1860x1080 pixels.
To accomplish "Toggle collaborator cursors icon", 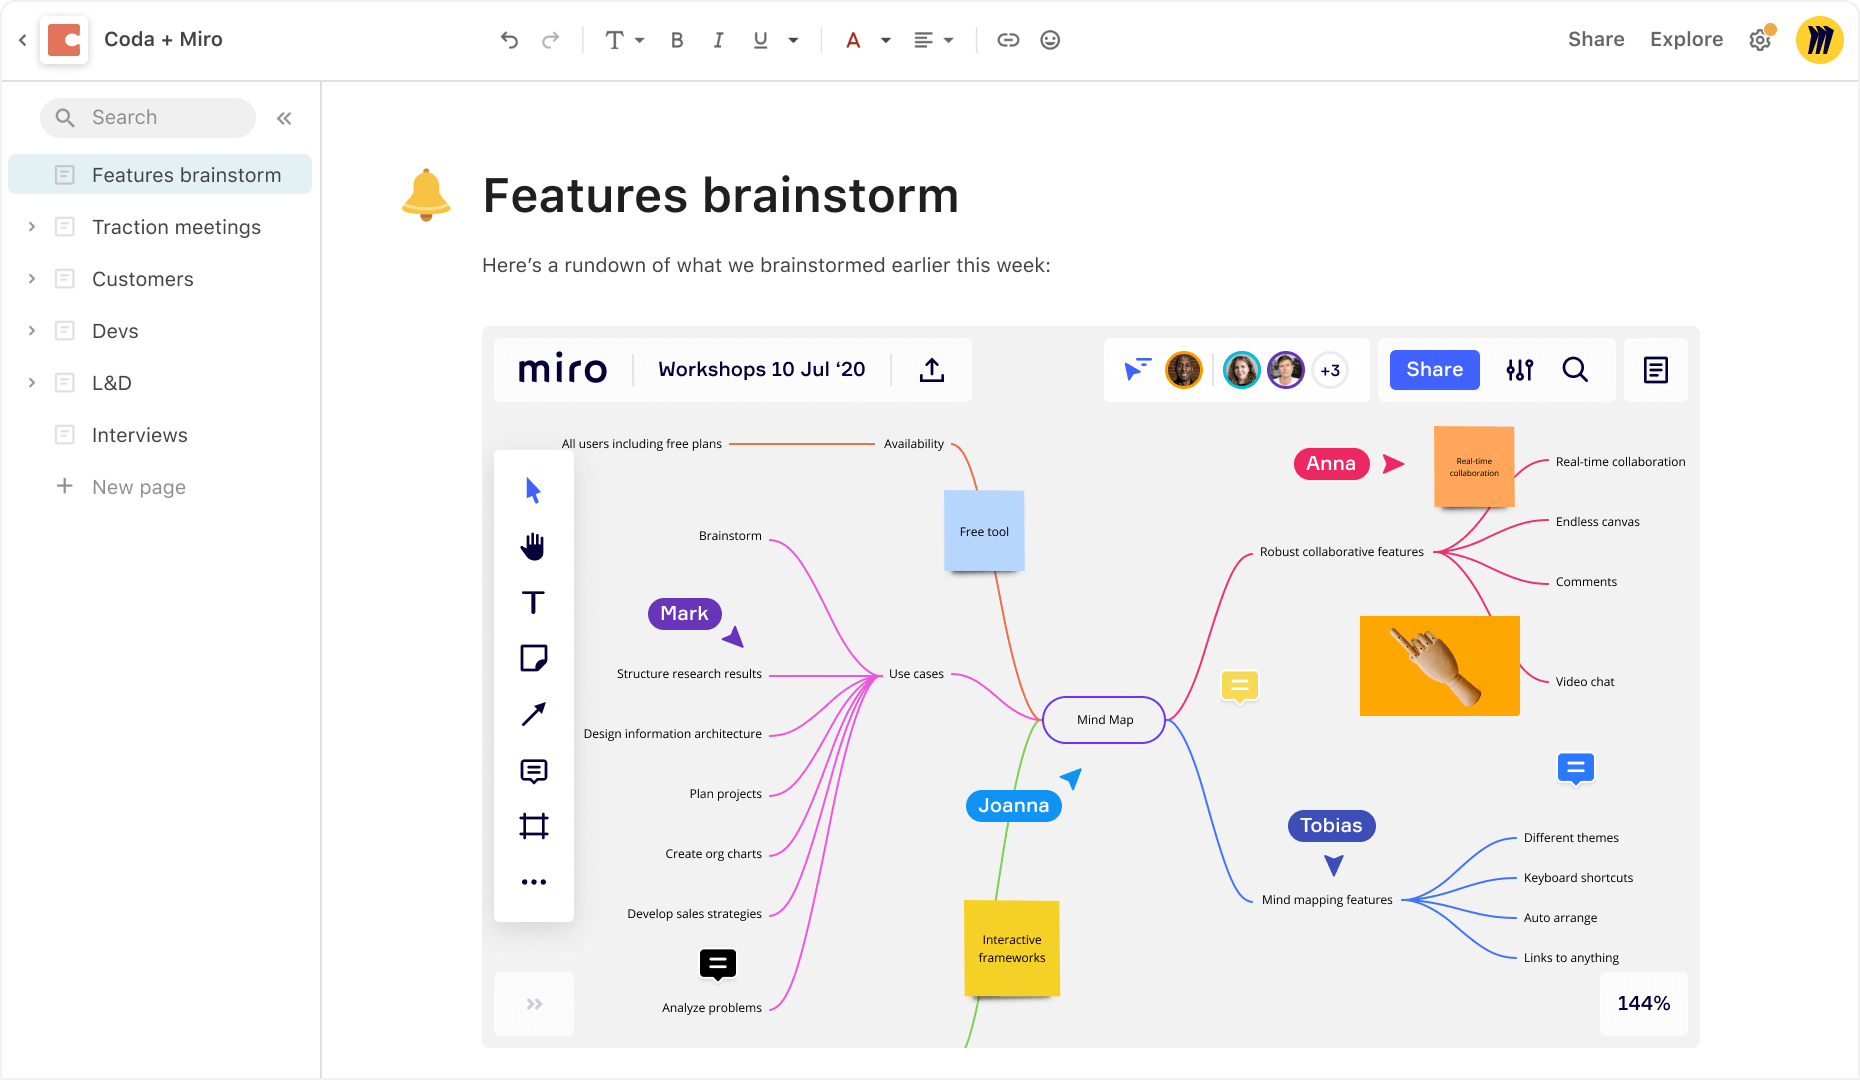I will click(x=1138, y=370).
